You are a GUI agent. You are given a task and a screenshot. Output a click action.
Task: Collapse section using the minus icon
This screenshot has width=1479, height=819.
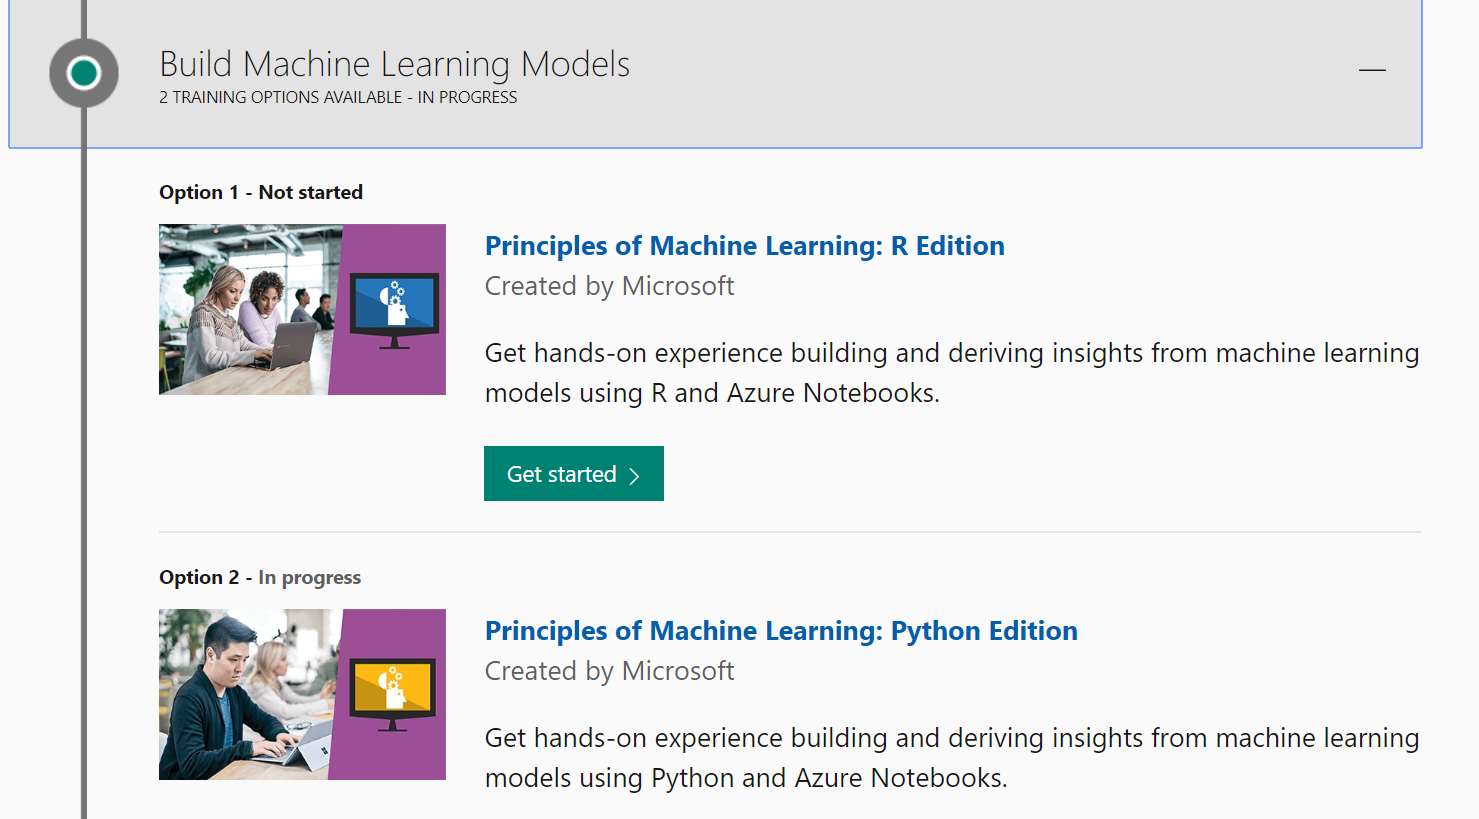coord(1372,70)
